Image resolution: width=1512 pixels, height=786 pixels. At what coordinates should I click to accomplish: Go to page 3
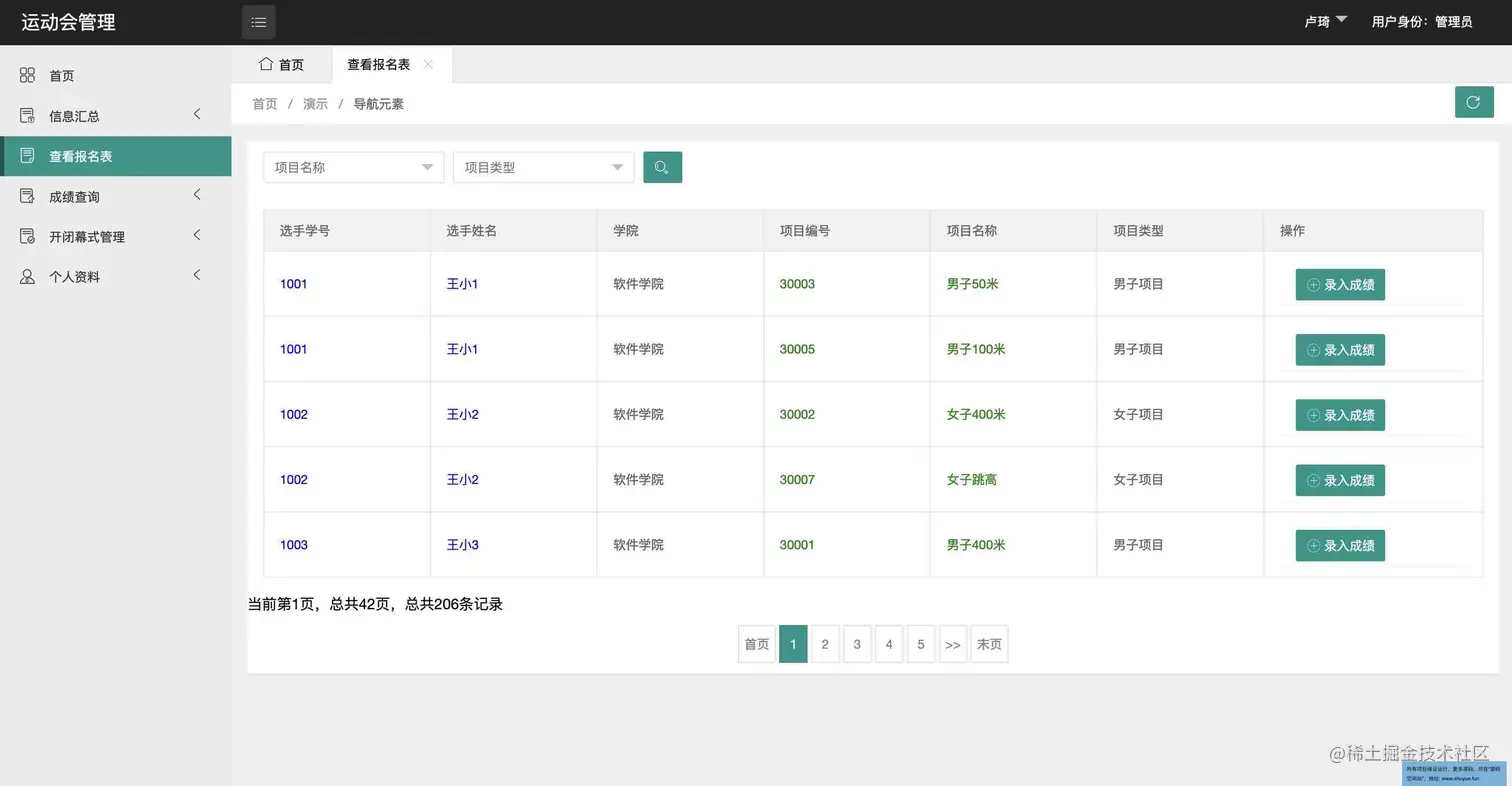(857, 644)
